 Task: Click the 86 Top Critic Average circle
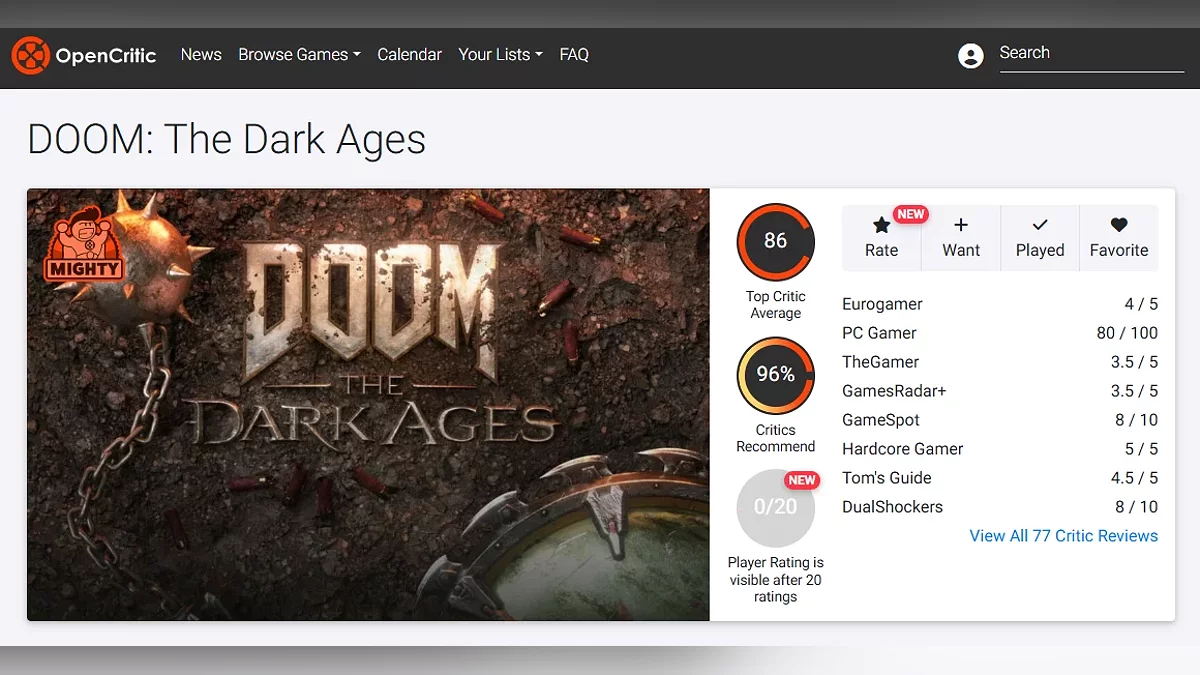click(x=775, y=241)
